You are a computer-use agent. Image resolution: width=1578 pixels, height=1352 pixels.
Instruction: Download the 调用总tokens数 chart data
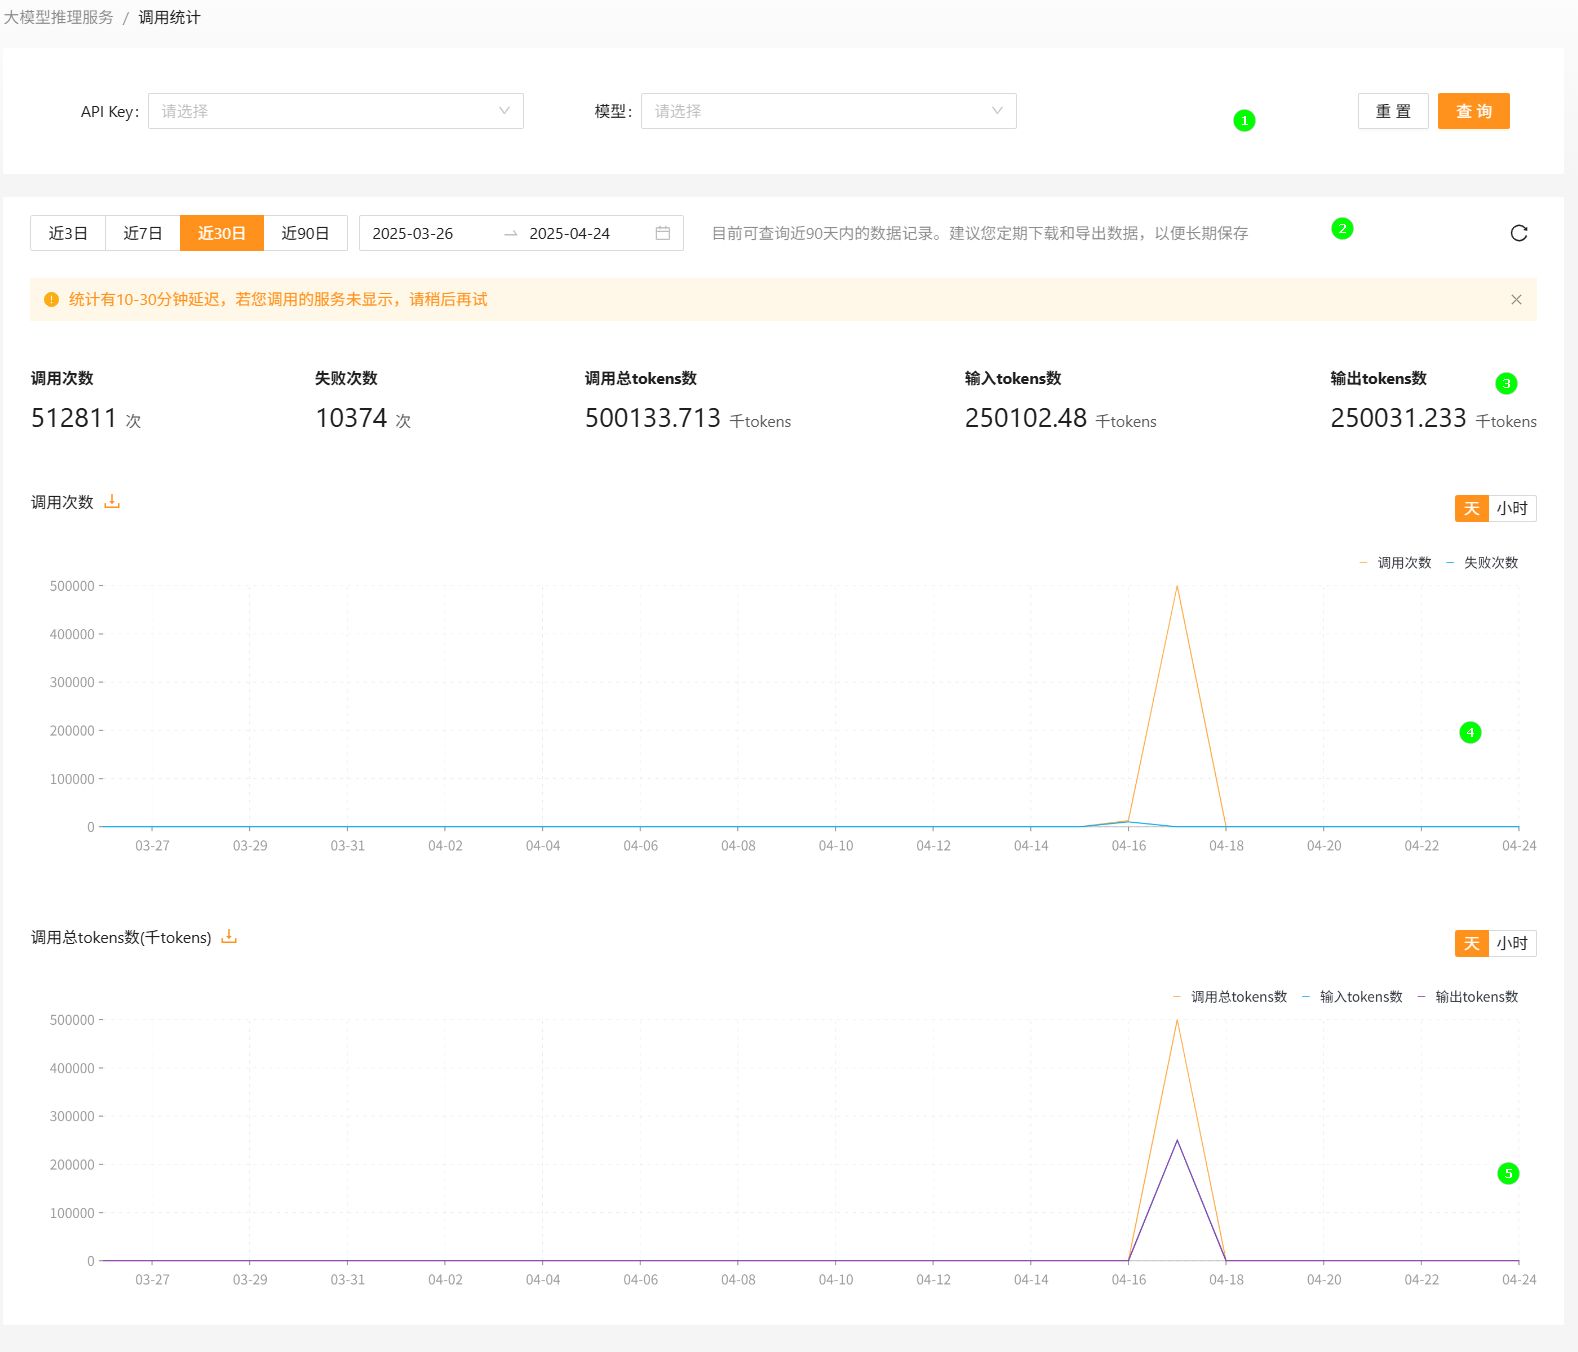tap(229, 937)
